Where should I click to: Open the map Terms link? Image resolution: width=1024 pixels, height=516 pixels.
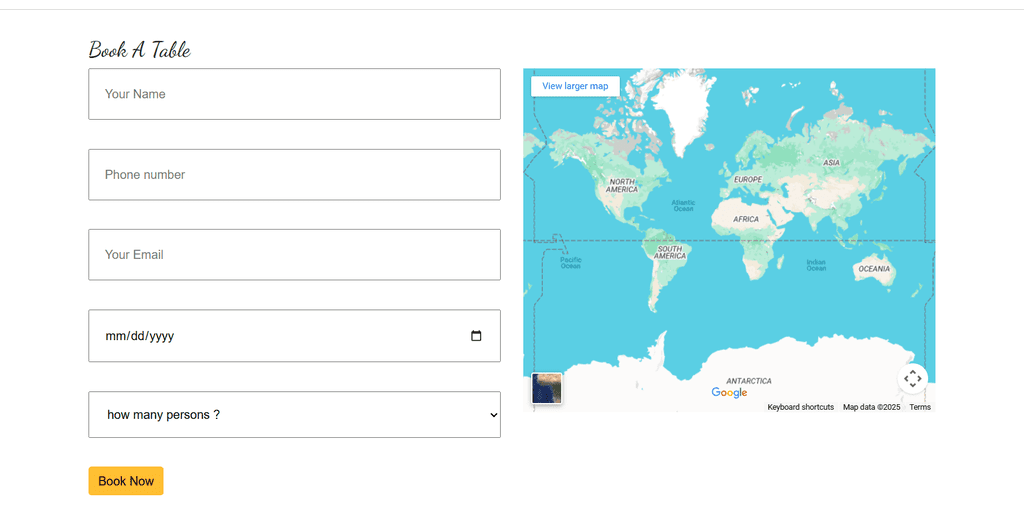tap(920, 407)
